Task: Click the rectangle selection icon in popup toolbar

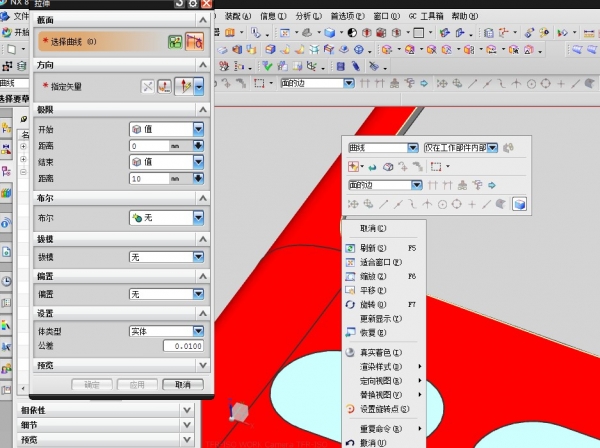Action: 436,166
